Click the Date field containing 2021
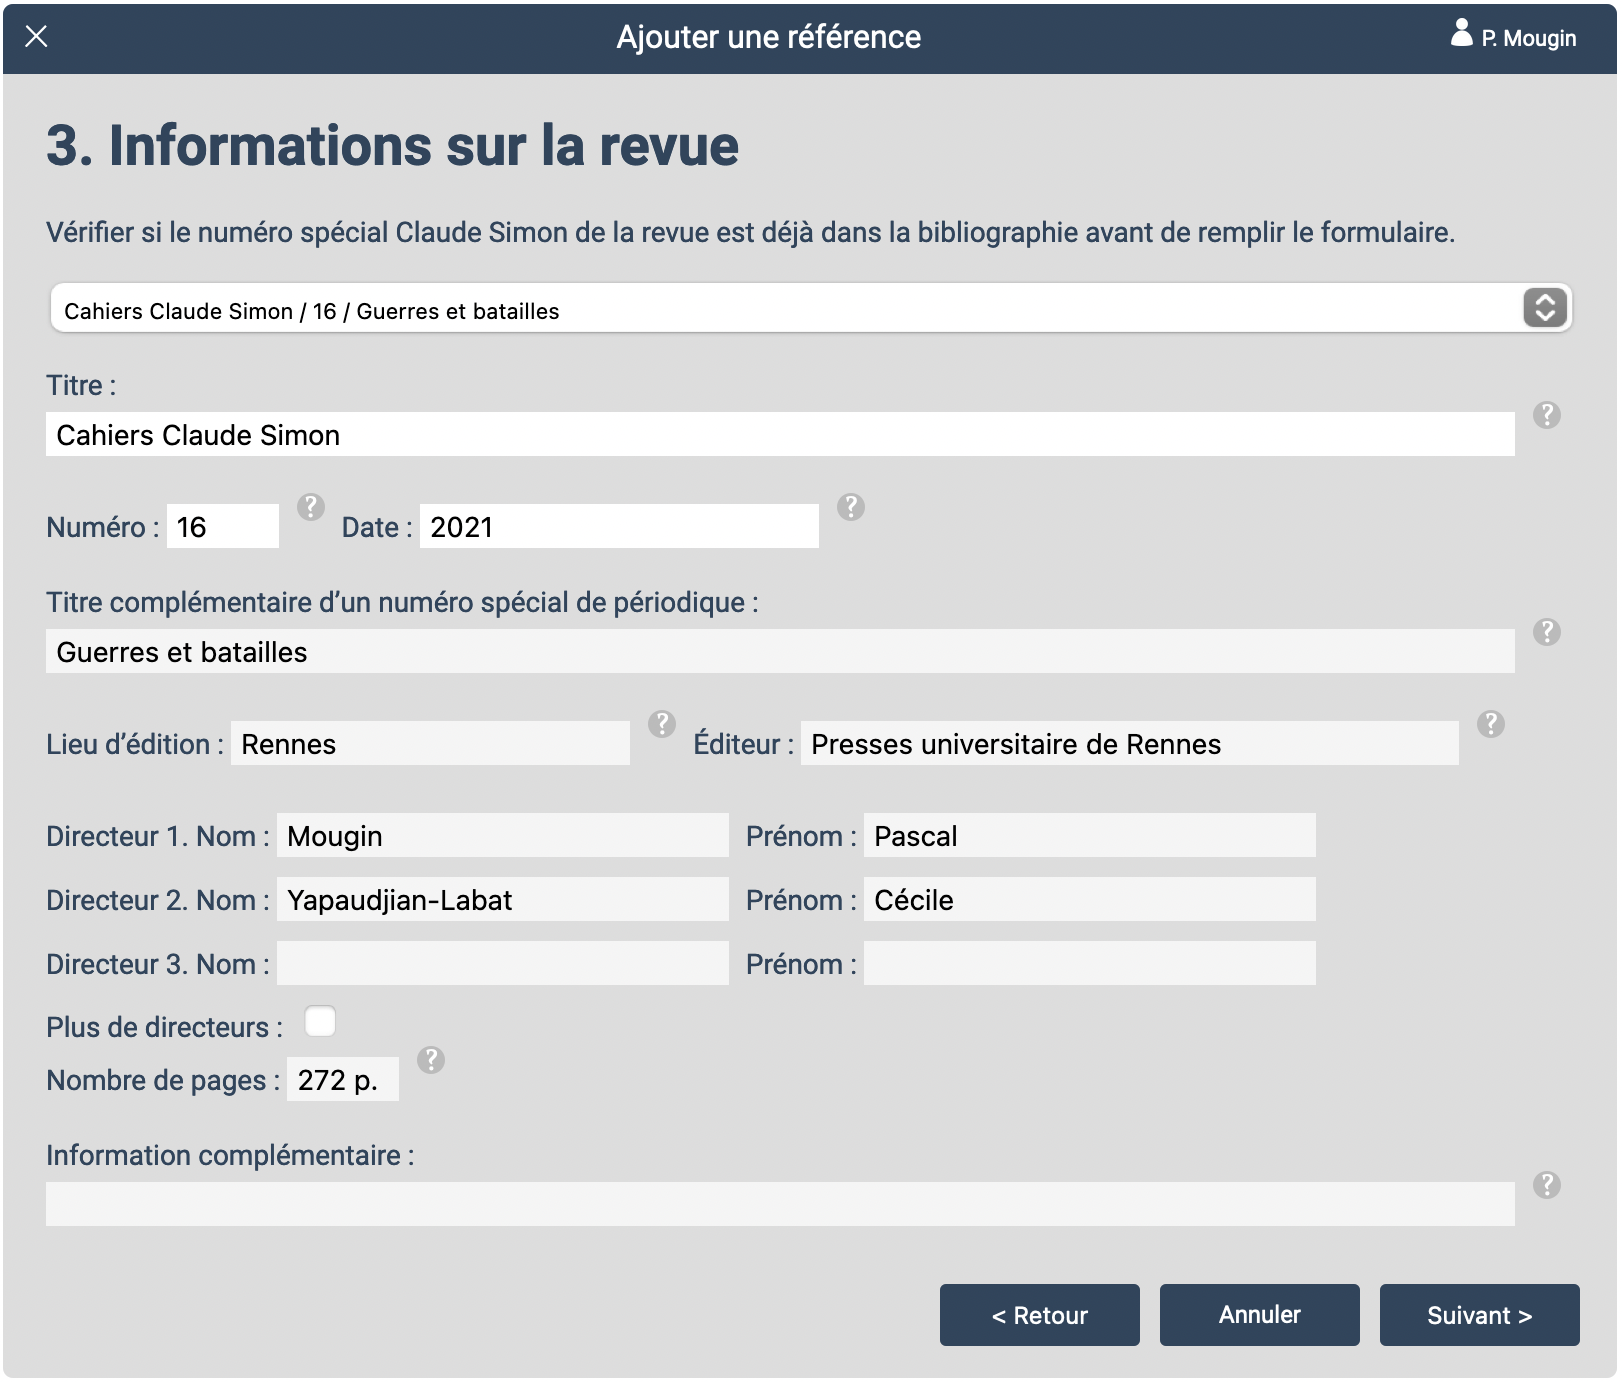 tap(618, 527)
